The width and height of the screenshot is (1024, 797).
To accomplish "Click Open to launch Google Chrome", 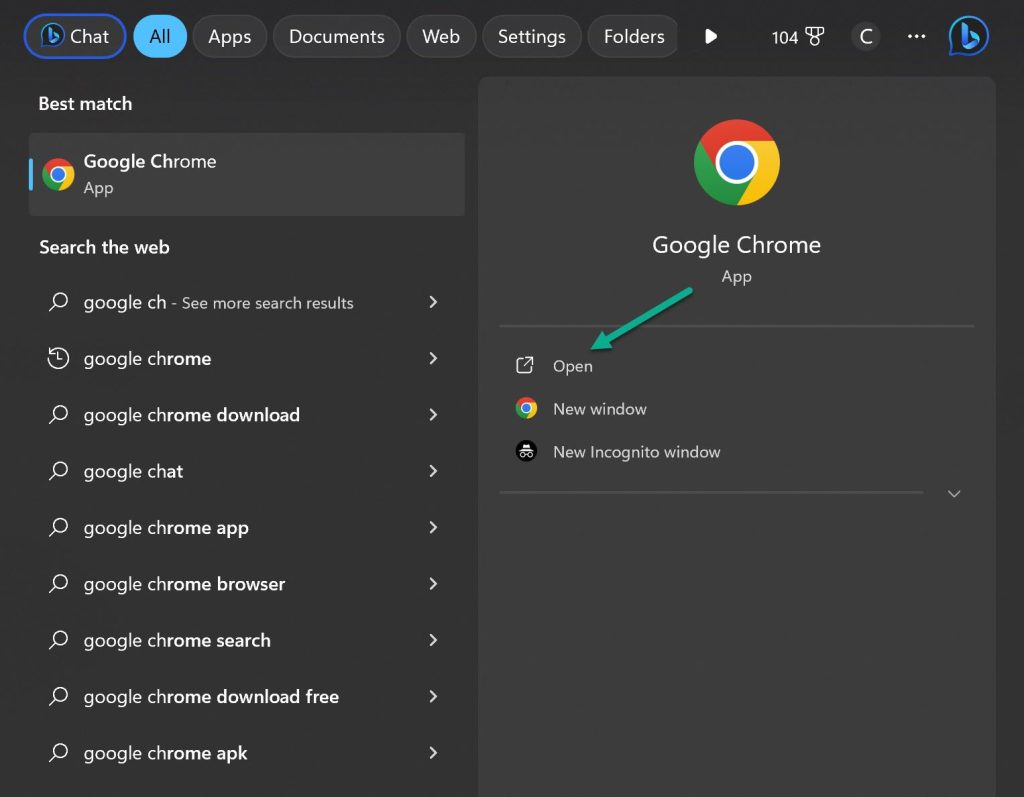I will (x=572, y=366).
